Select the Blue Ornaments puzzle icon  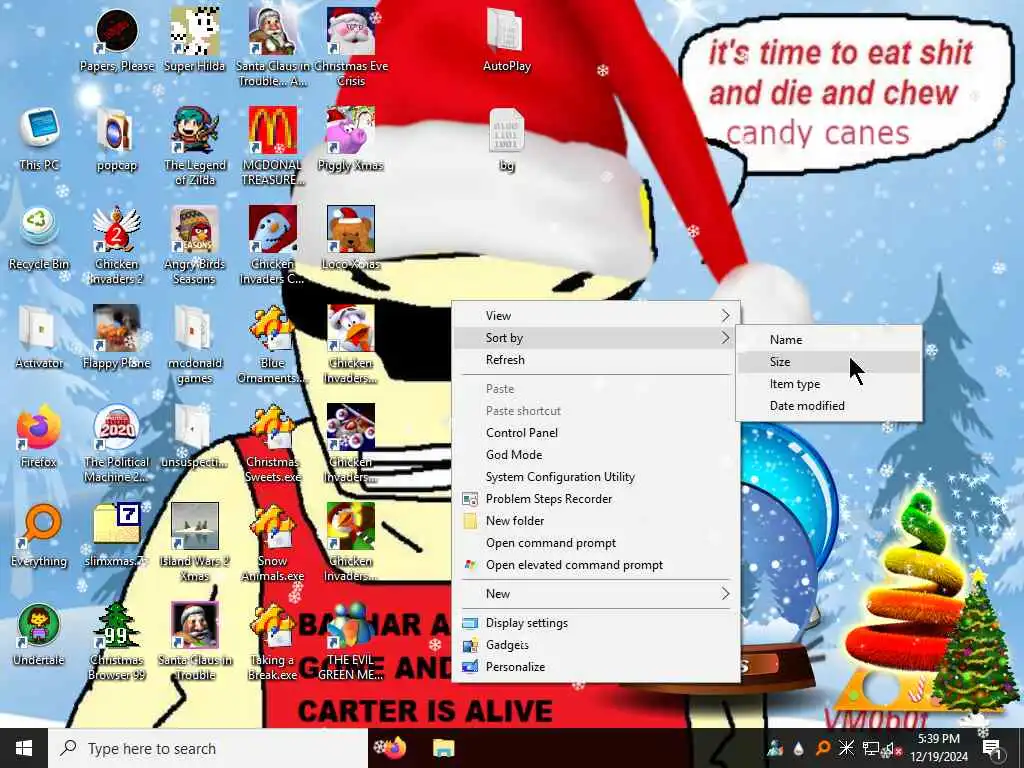(272, 344)
